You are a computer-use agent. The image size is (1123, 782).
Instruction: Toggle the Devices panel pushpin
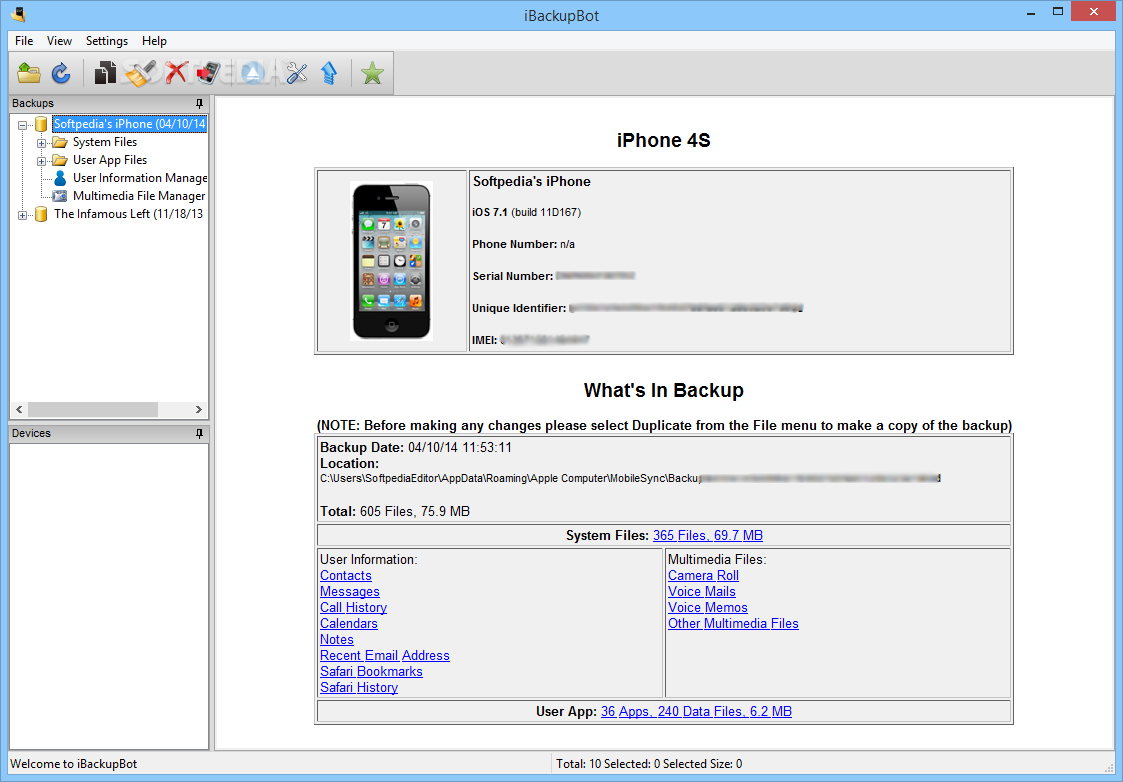199,433
